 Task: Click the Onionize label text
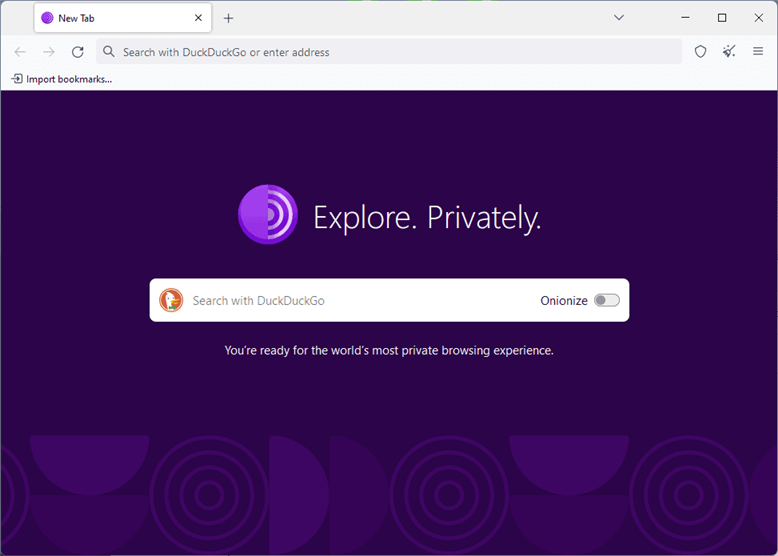click(x=564, y=301)
